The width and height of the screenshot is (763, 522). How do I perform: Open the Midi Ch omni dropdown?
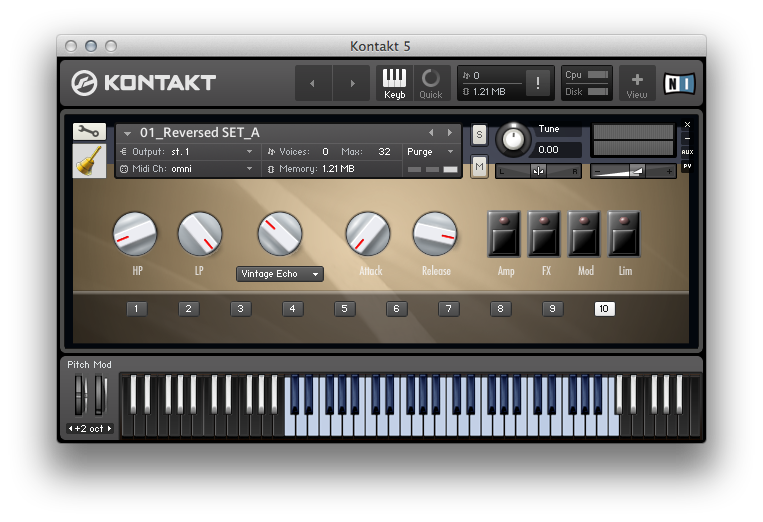(187, 169)
